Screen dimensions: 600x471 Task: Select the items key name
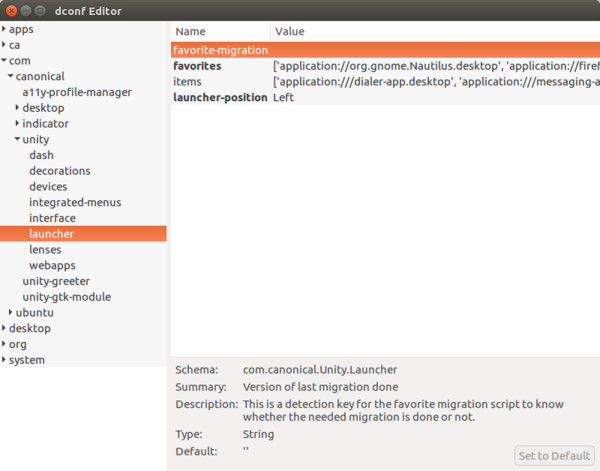(187, 81)
